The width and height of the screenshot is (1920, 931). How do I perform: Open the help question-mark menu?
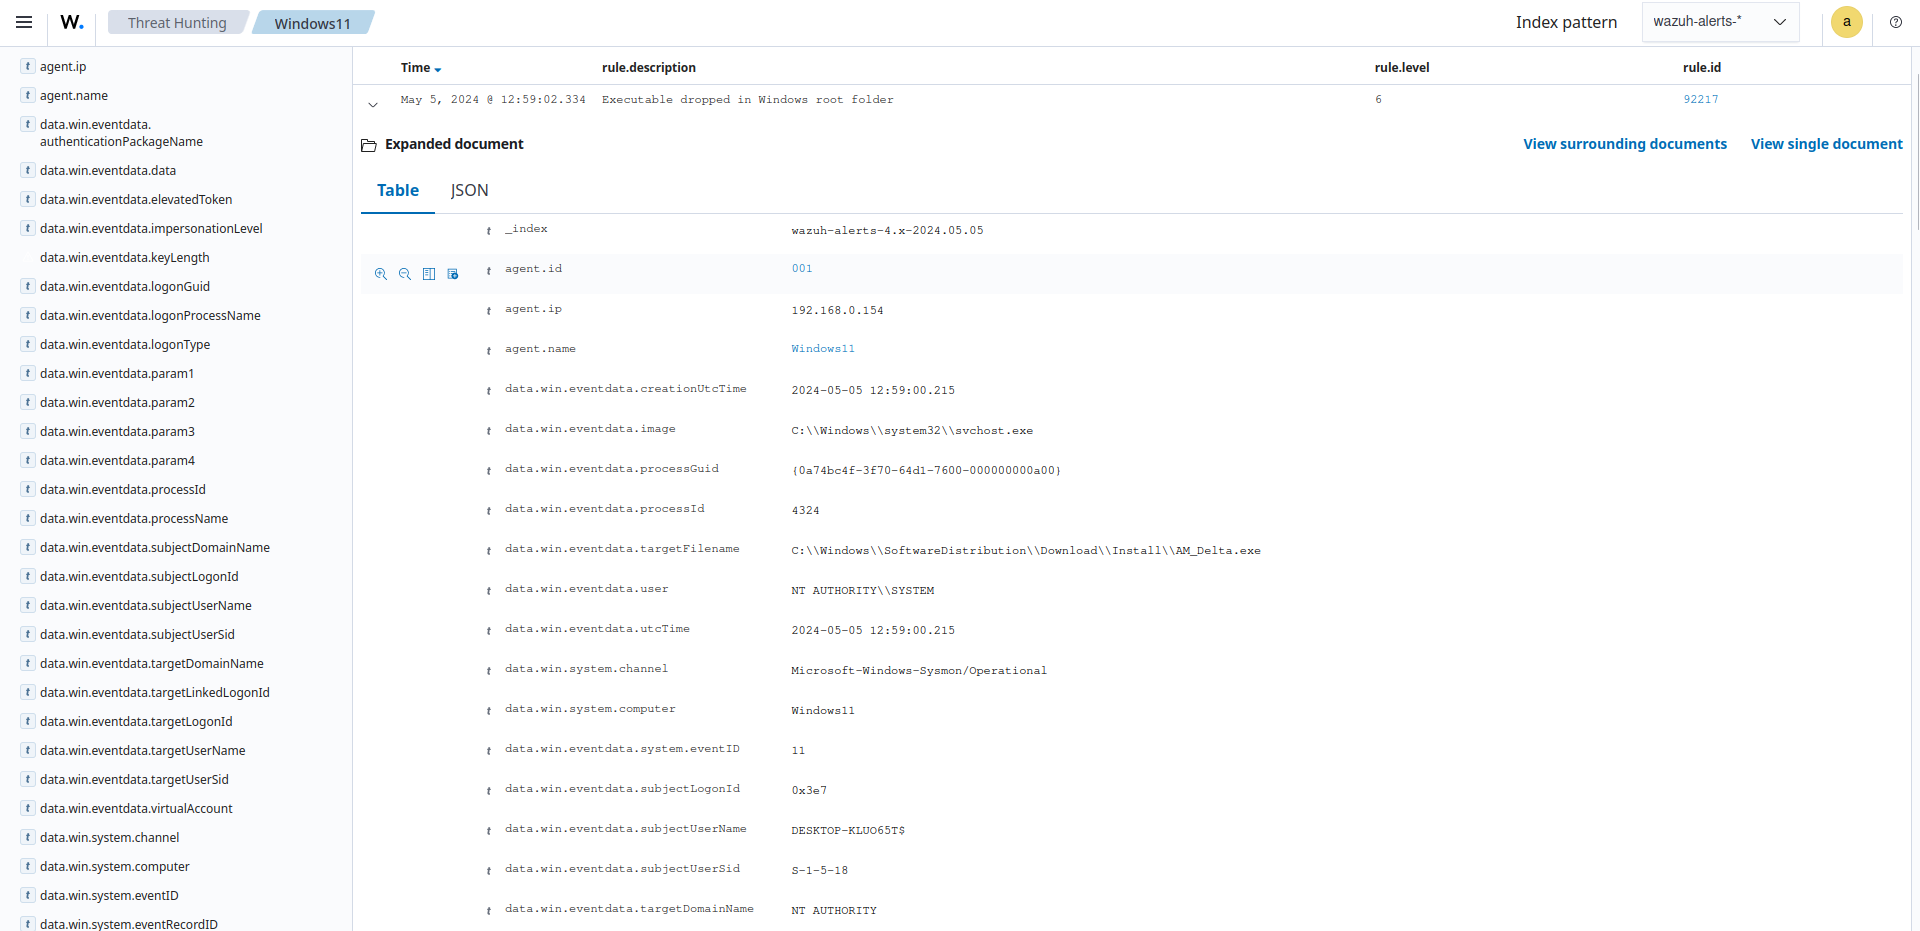(1896, 21)
